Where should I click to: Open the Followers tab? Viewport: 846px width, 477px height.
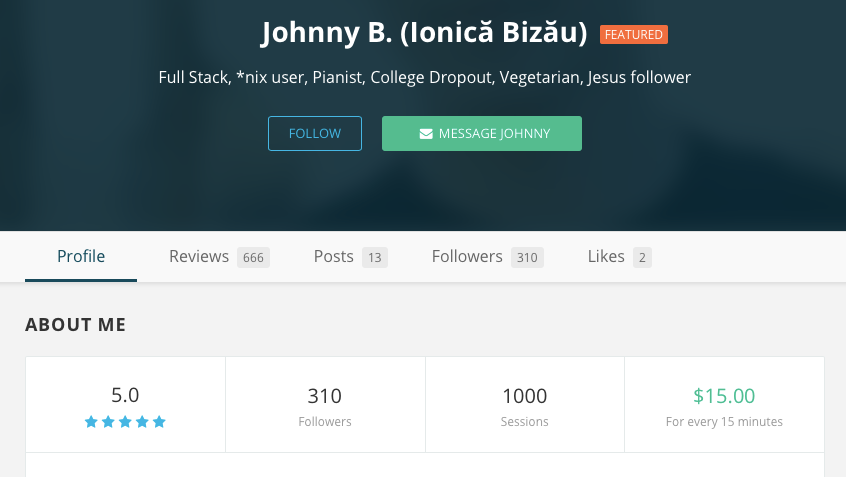coord(488,256)
